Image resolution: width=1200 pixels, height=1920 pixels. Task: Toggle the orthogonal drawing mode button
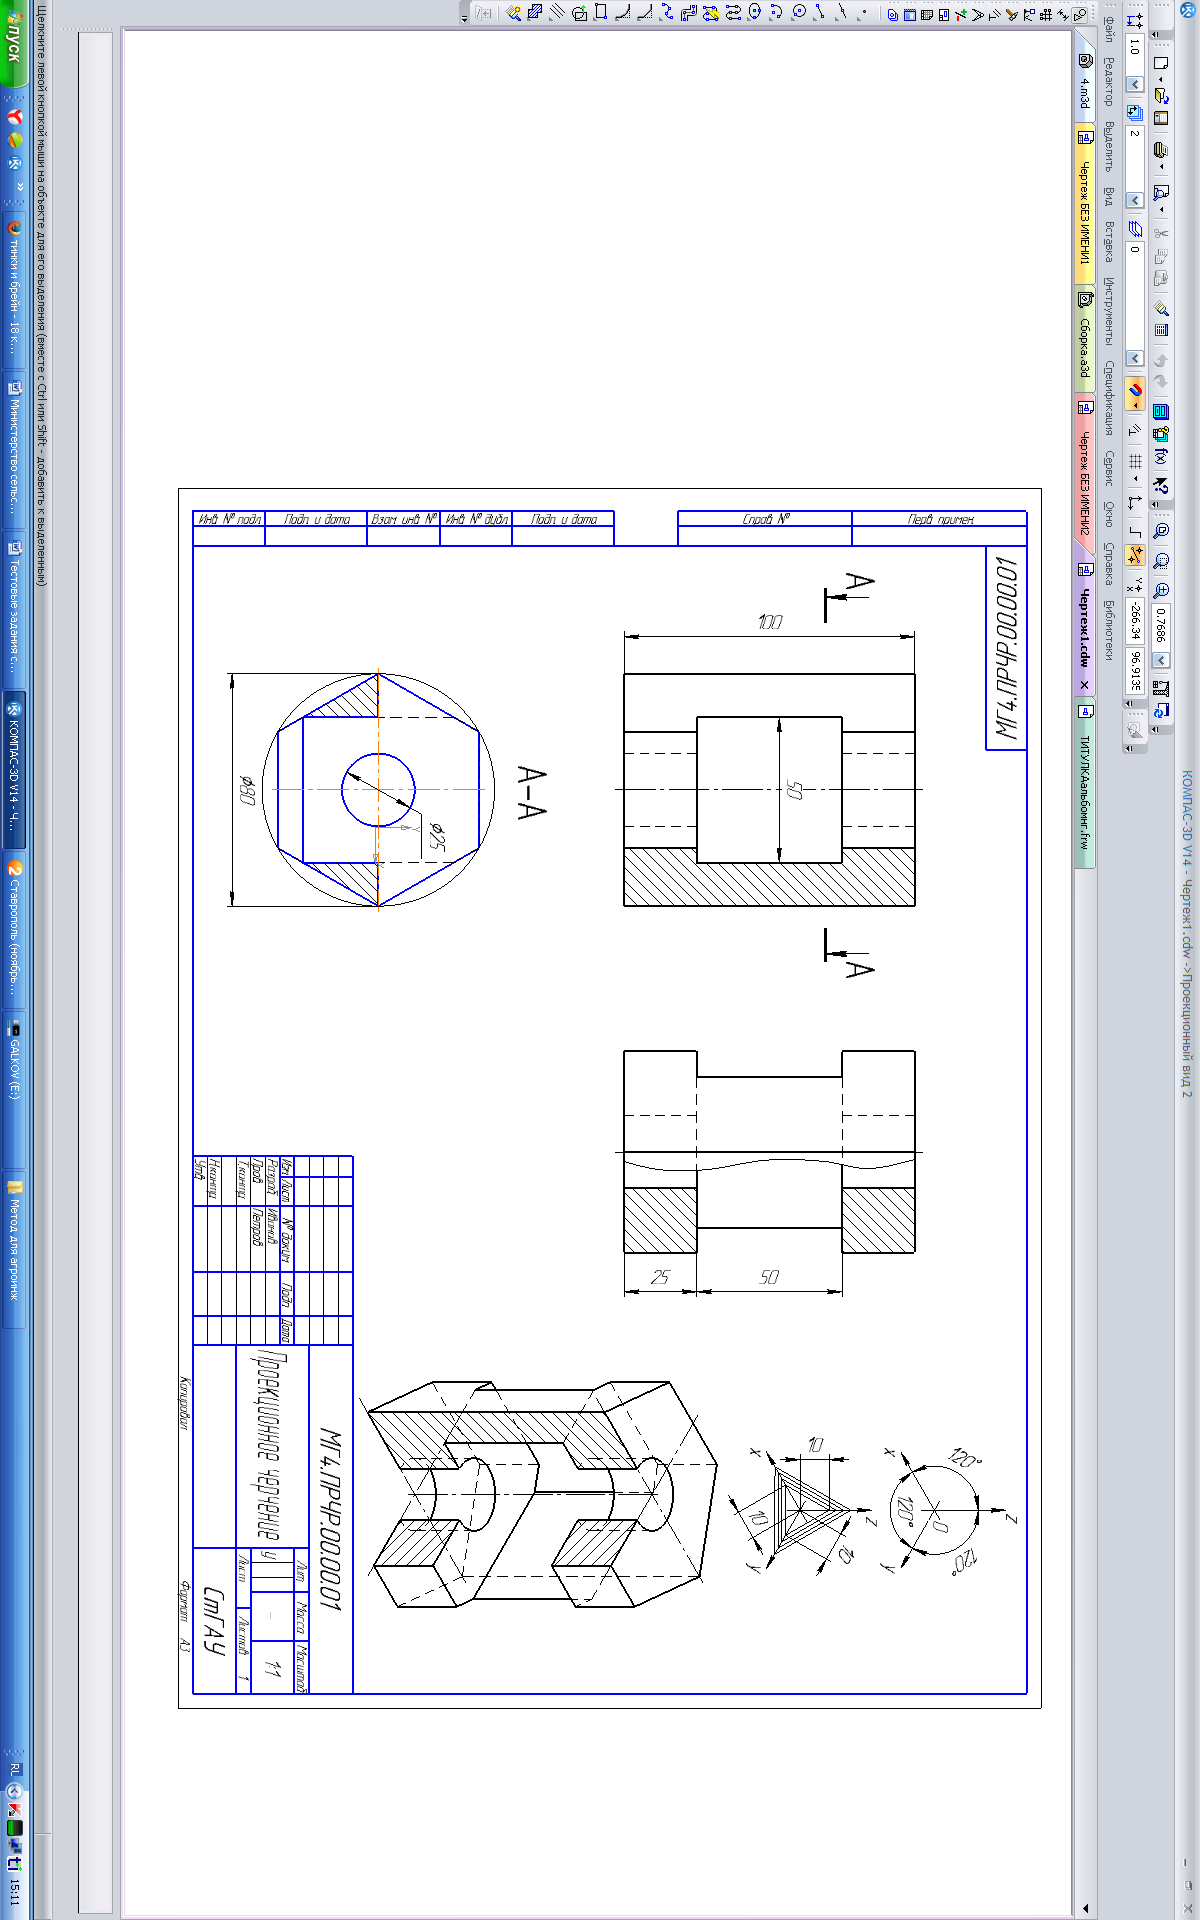pos(1135,532)
